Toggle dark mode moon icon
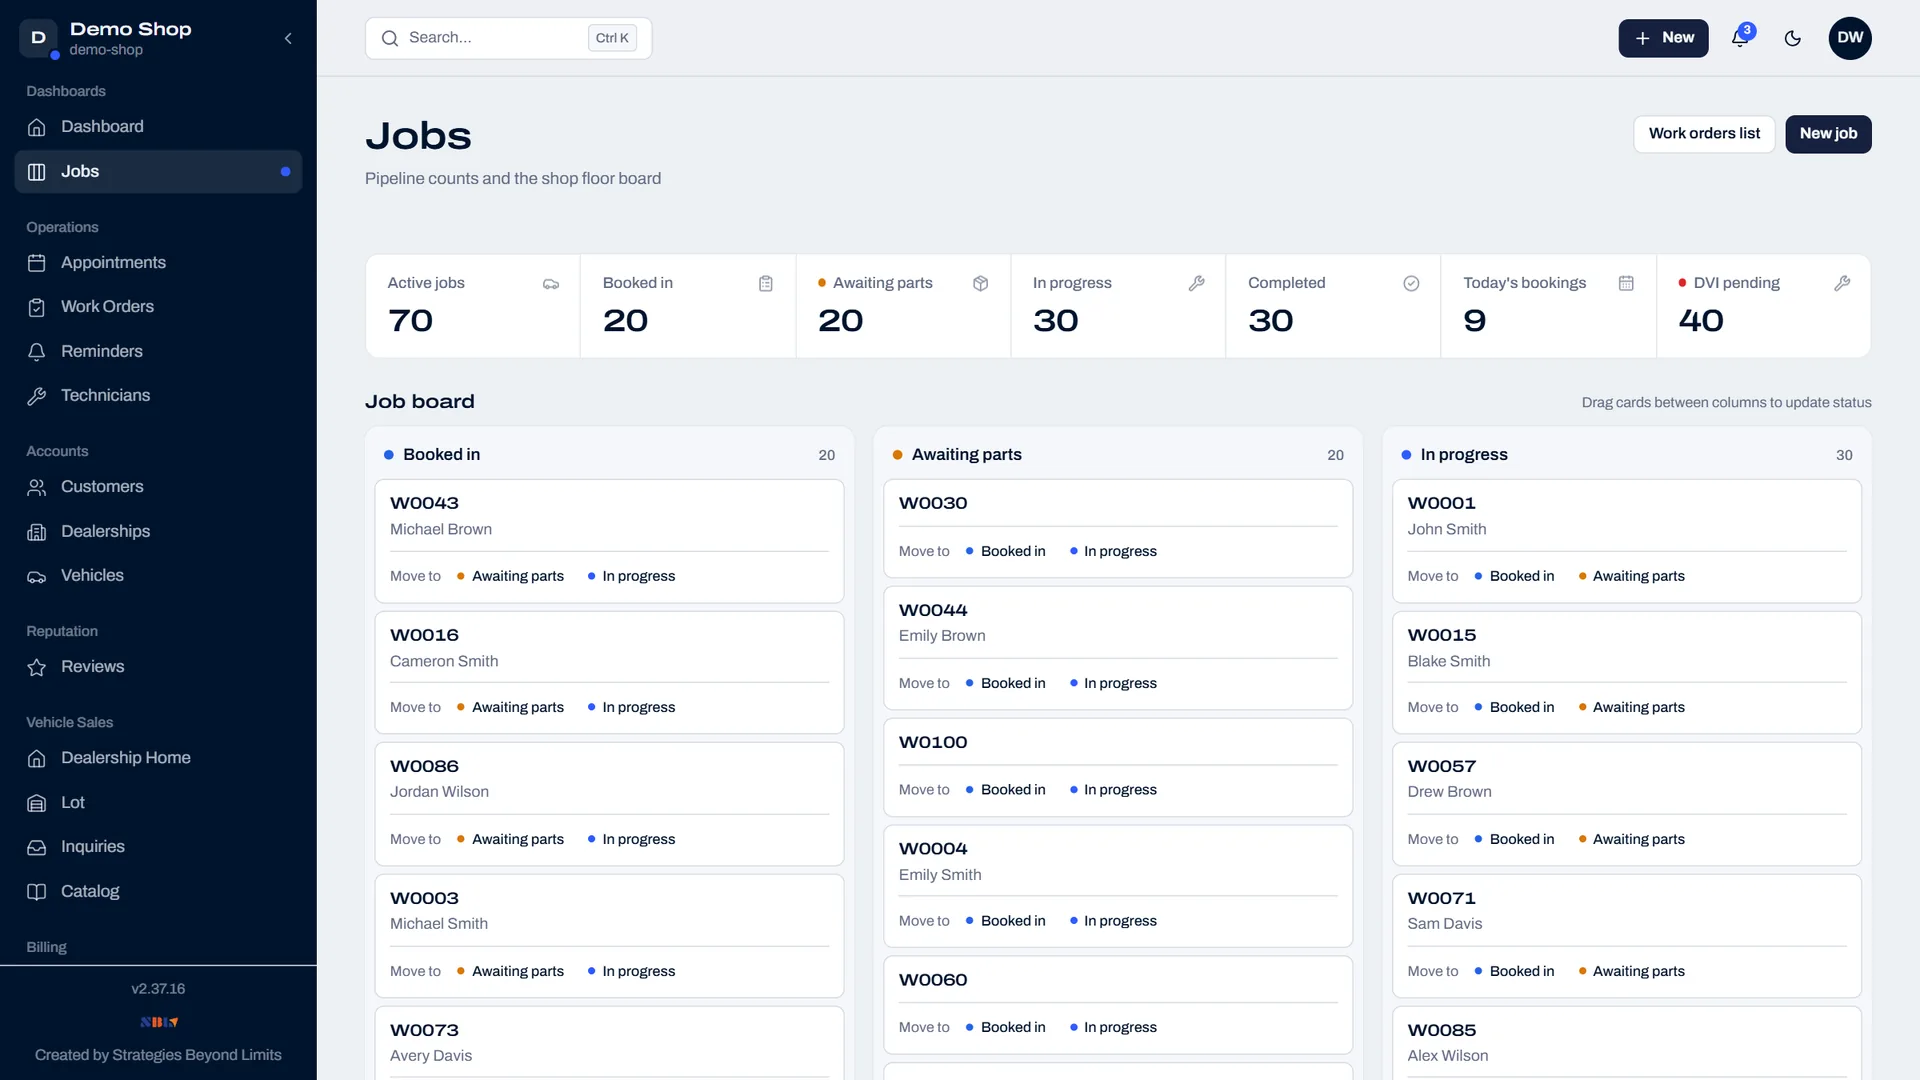Viewport: 1920px width, 1080px height. [1793, 38]
